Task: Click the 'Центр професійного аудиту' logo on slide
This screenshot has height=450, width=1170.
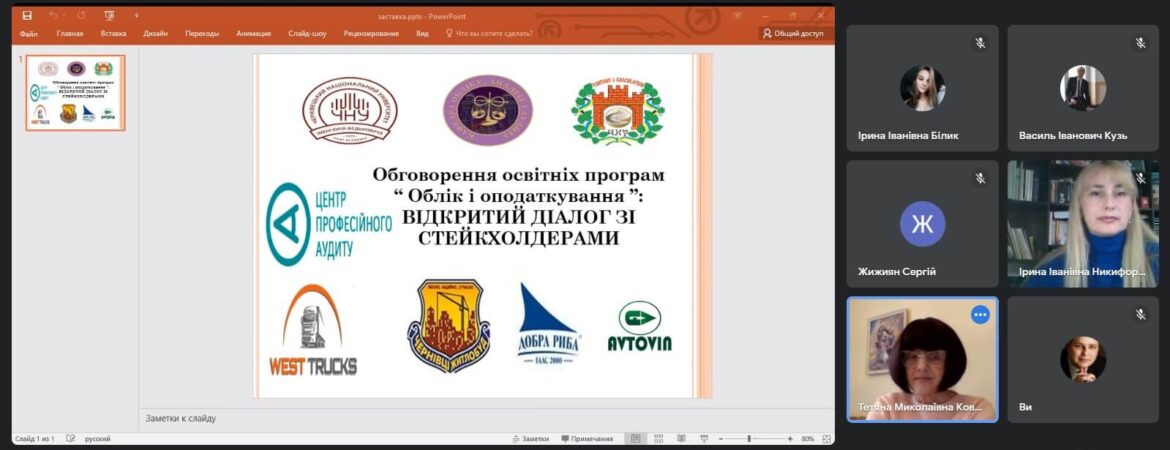Action: point(329,224)
